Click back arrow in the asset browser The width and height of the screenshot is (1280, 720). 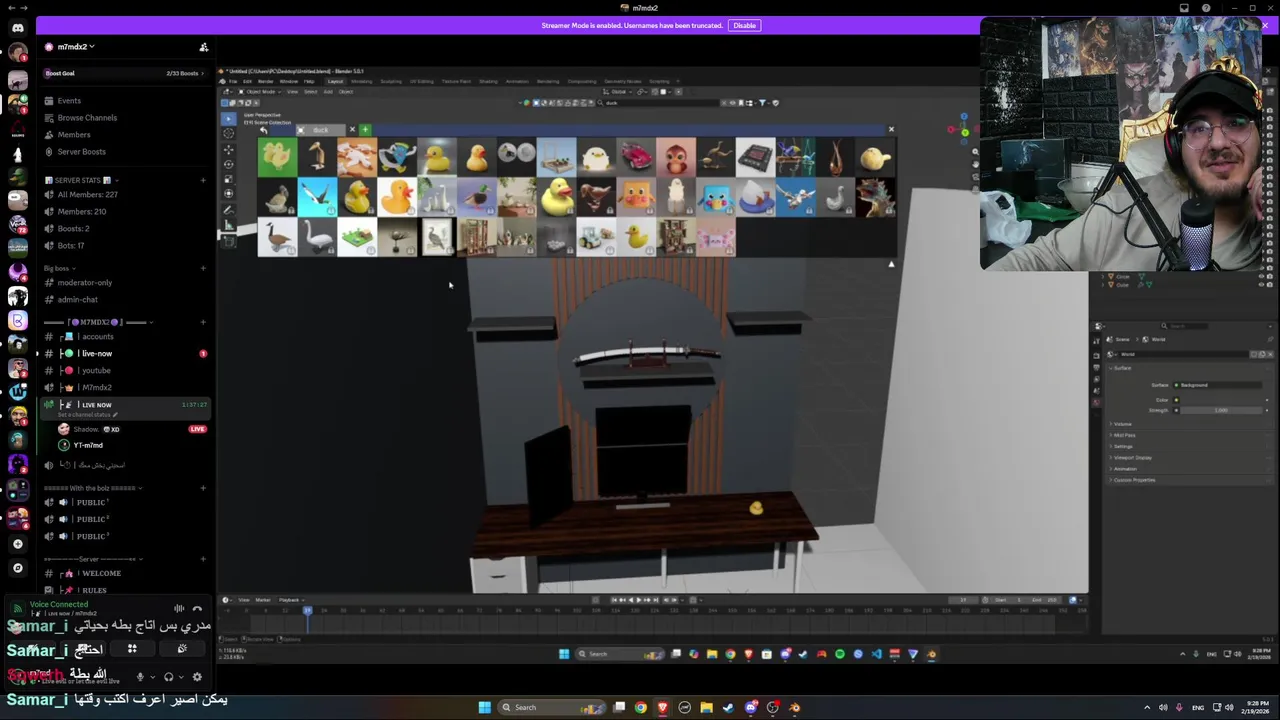[x=263, y=130]
